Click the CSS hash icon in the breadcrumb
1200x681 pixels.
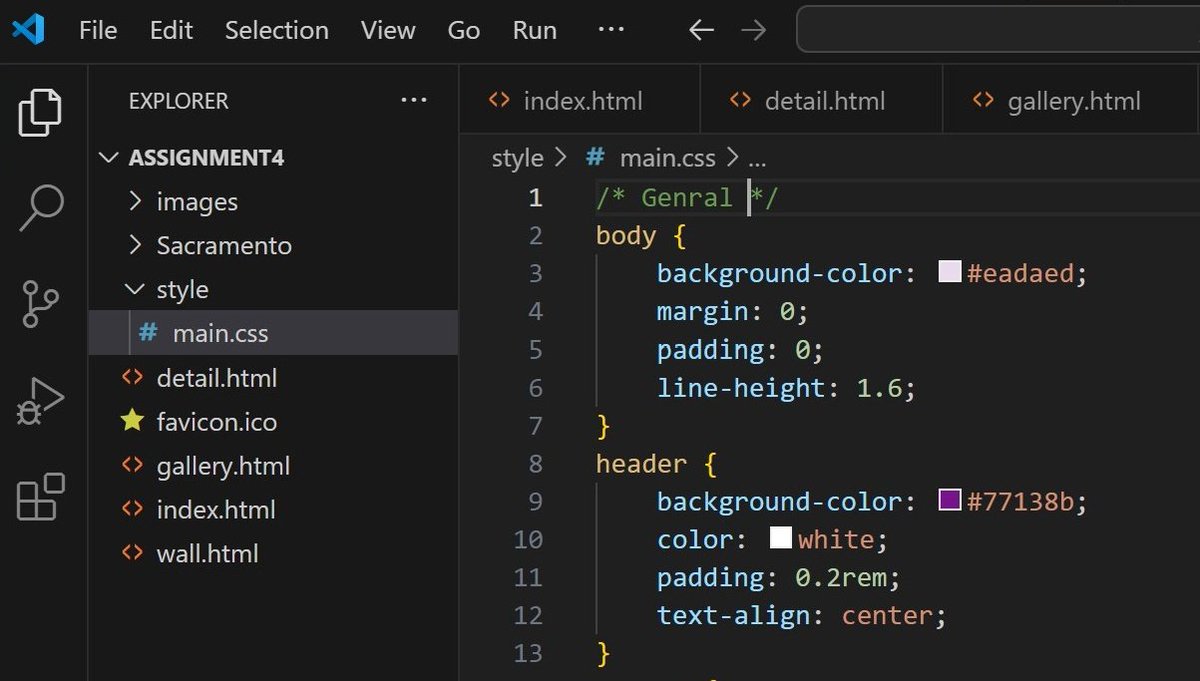[x=595, y=157]
